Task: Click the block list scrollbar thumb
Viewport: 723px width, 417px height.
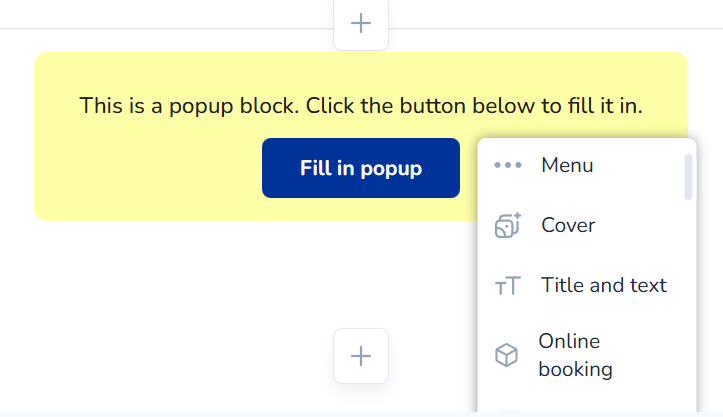Action: (x=688, y=177)
